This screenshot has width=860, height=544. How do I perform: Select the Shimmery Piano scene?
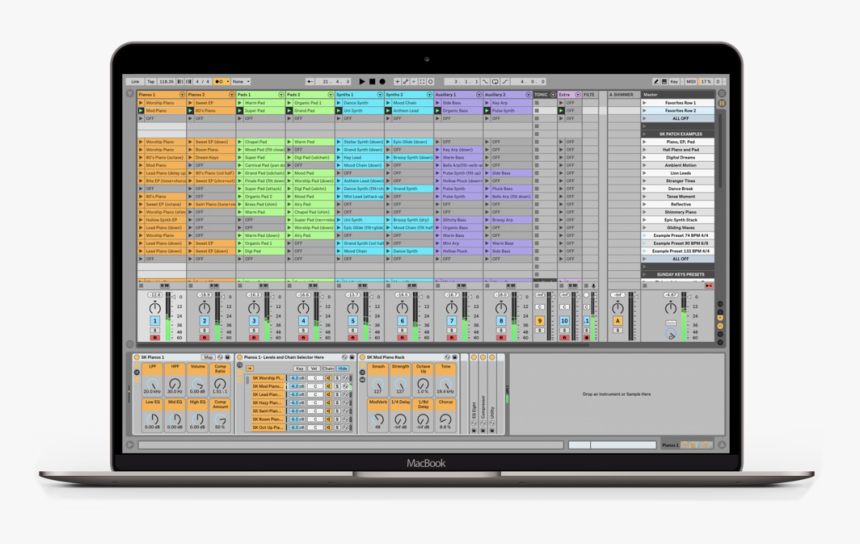(680, 212)
